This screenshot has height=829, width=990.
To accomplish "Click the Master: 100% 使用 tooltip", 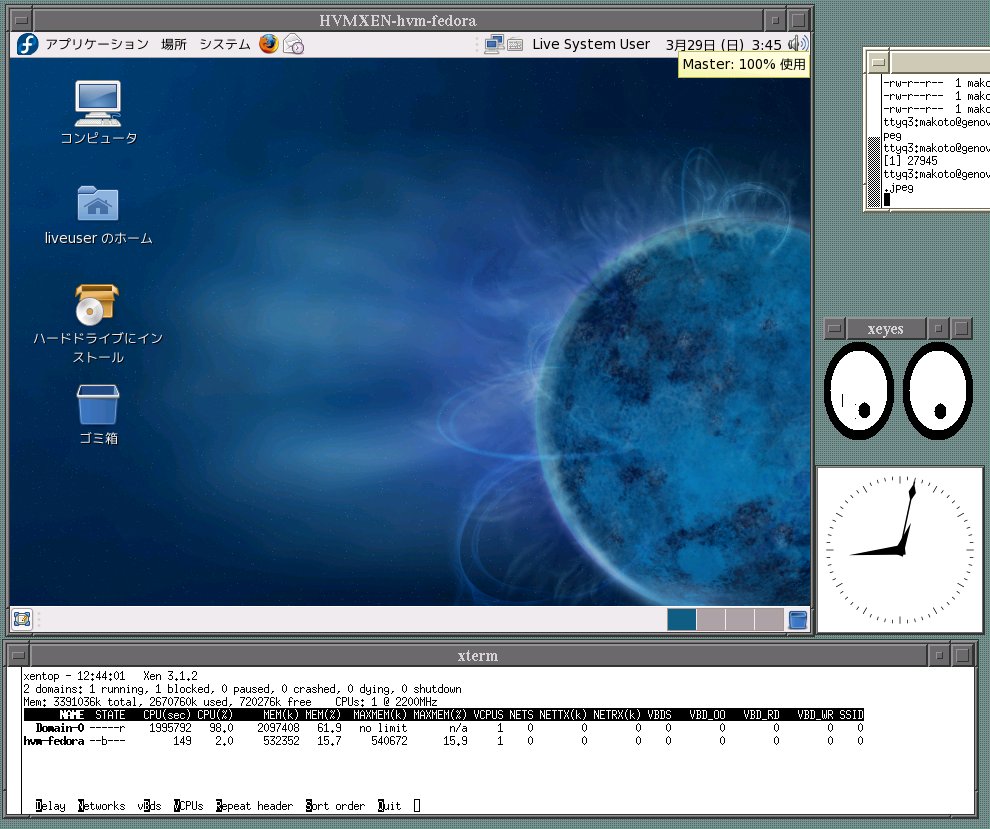I will coord(744,64).
